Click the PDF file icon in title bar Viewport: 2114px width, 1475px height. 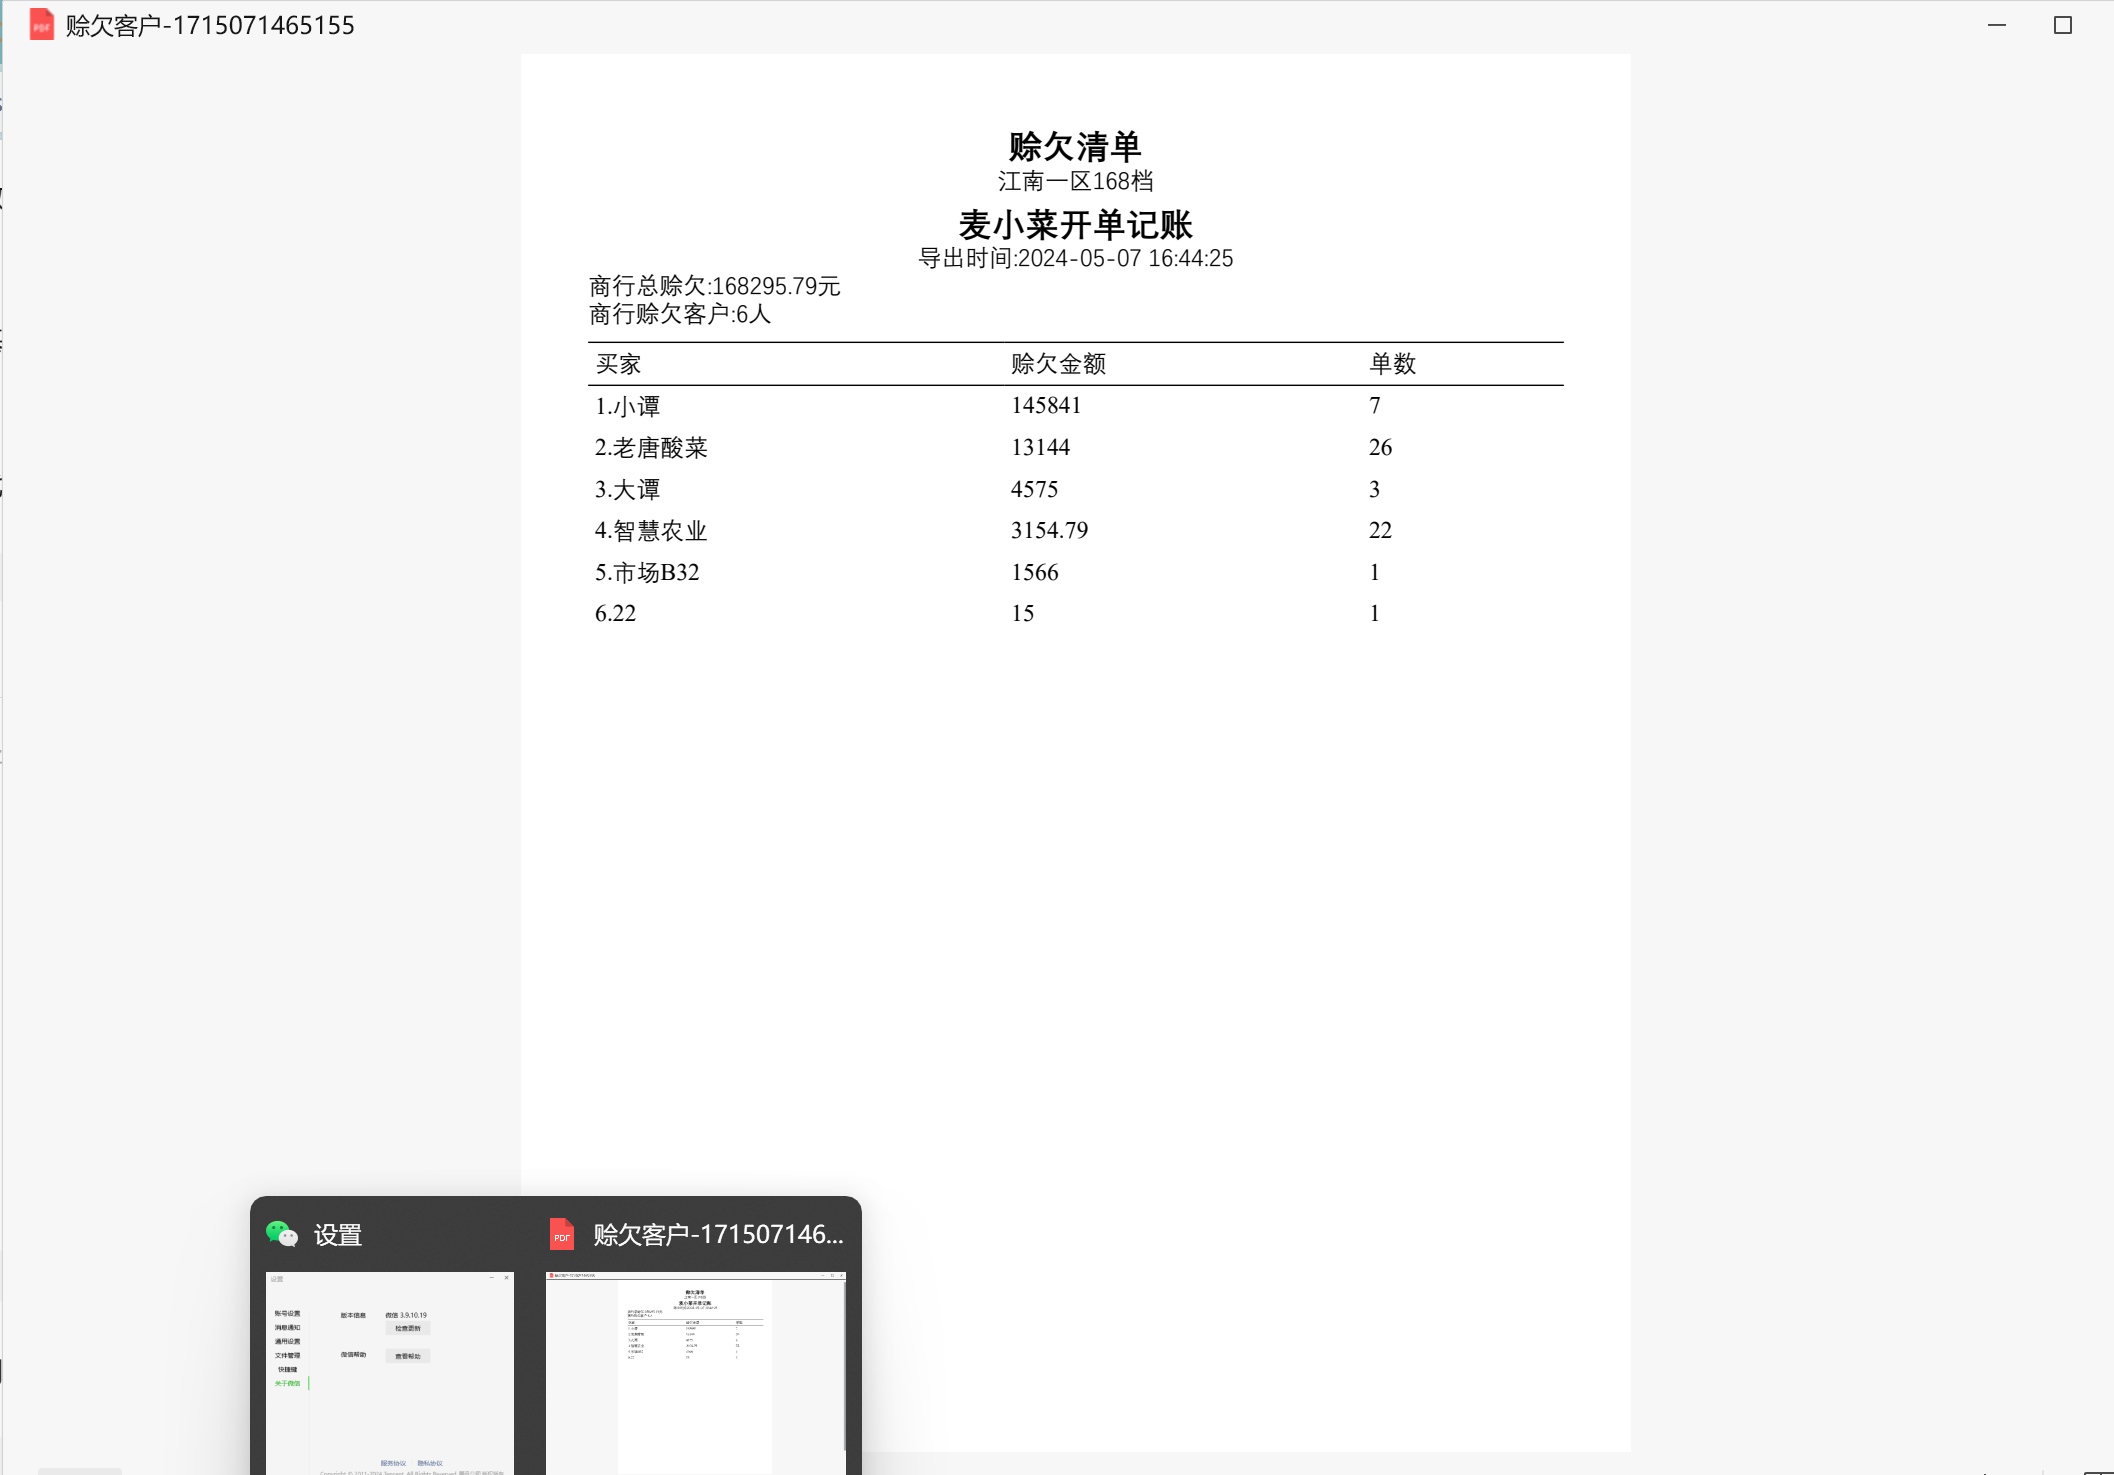41,25
